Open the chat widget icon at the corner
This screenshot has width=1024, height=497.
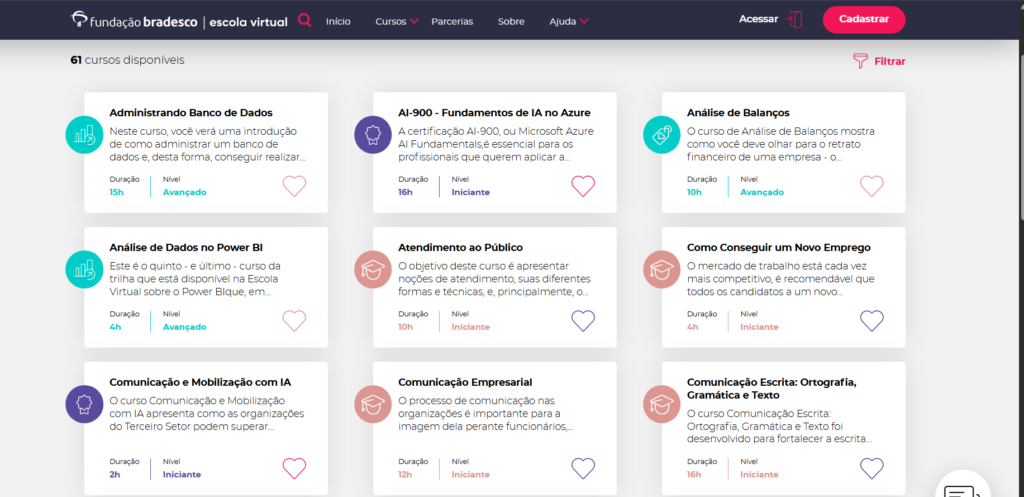coord(963,485)
